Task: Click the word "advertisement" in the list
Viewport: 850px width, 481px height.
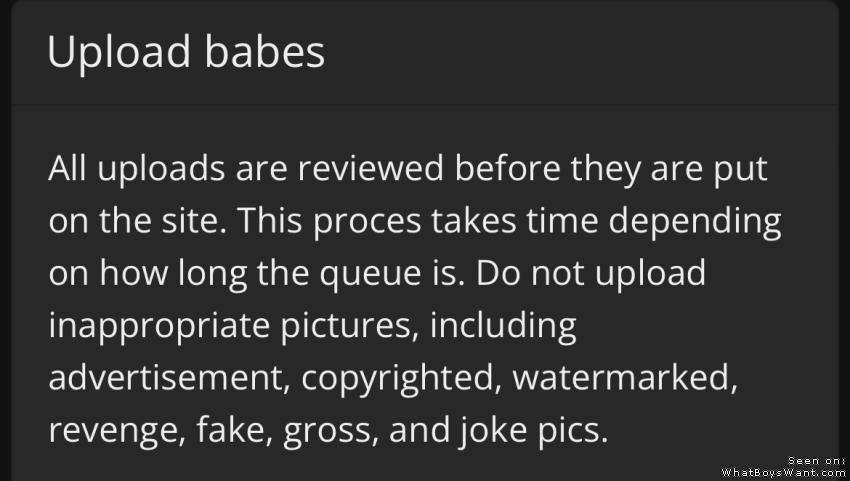Action: click(168, 378)
